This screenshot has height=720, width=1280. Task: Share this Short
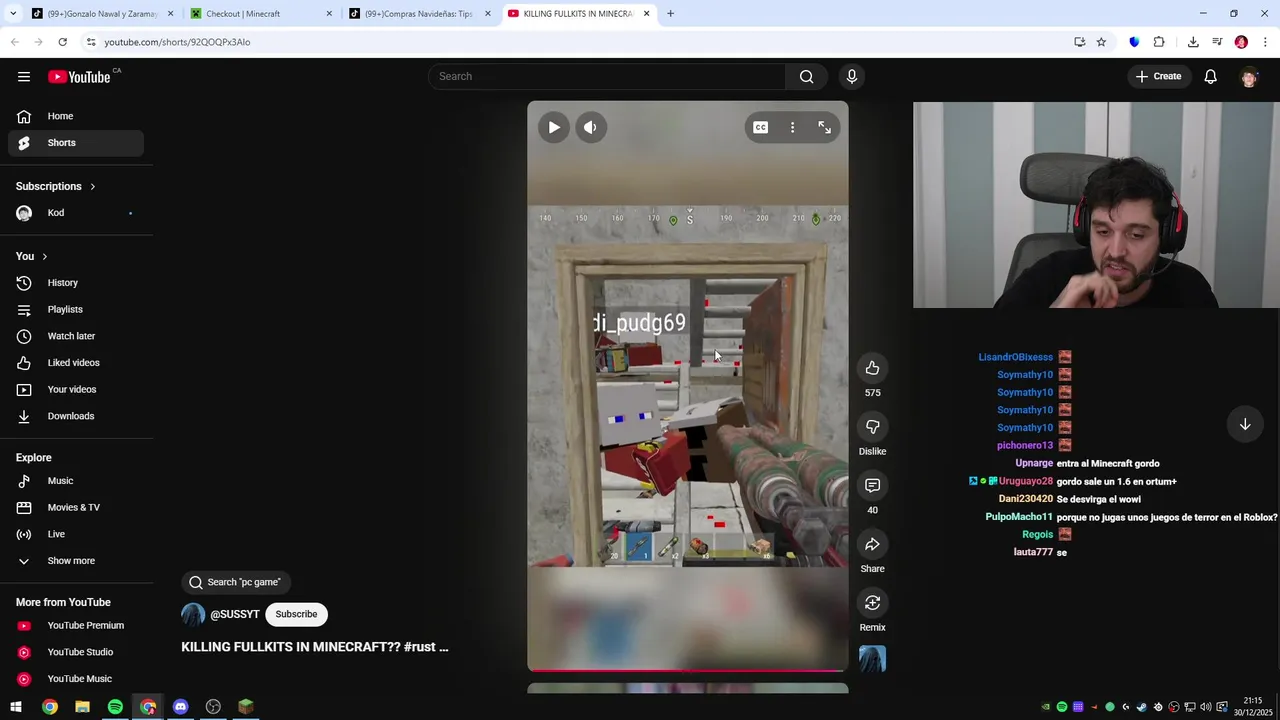(872, 544)
